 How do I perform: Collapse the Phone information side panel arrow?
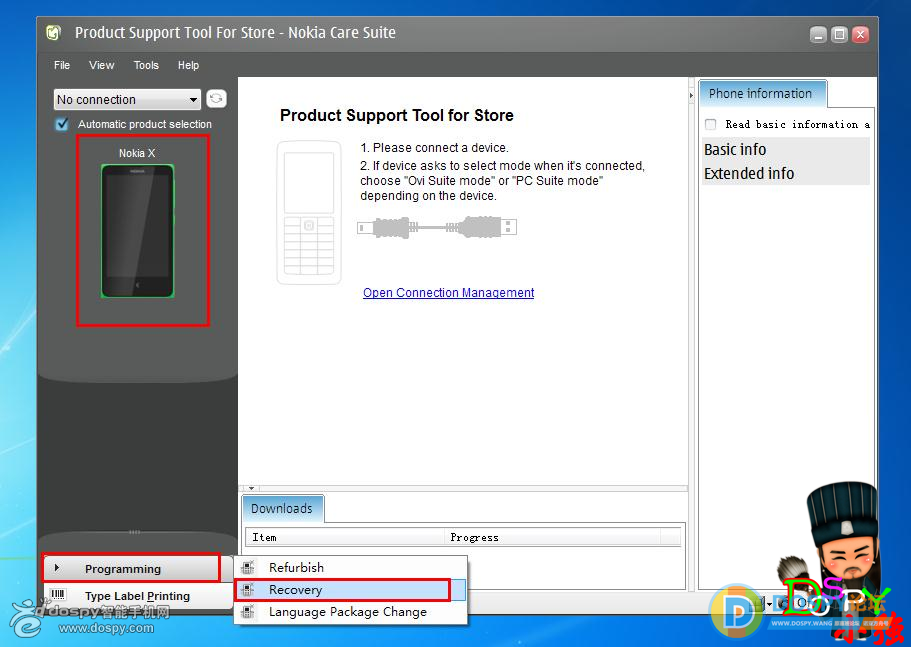tap(691, 95)
